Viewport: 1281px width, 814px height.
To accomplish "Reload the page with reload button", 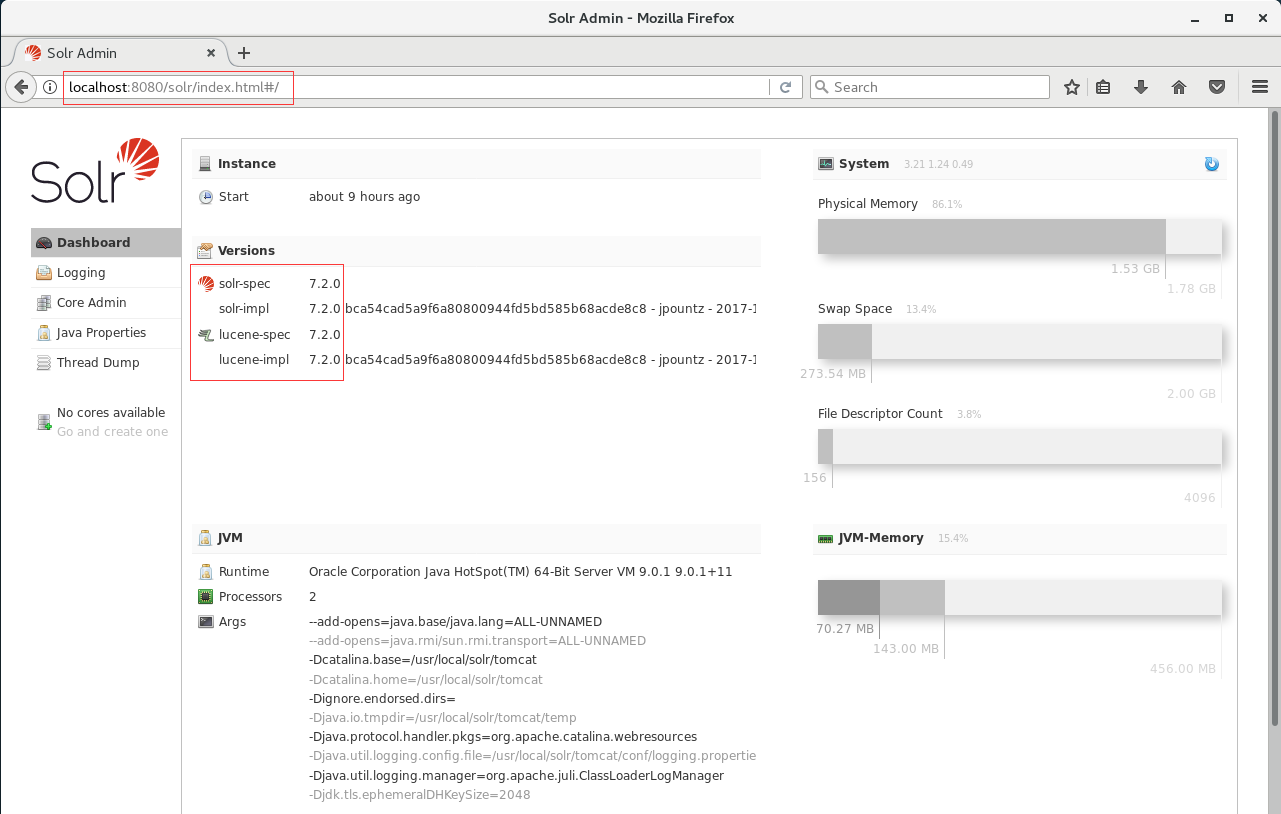I will 785,87.
